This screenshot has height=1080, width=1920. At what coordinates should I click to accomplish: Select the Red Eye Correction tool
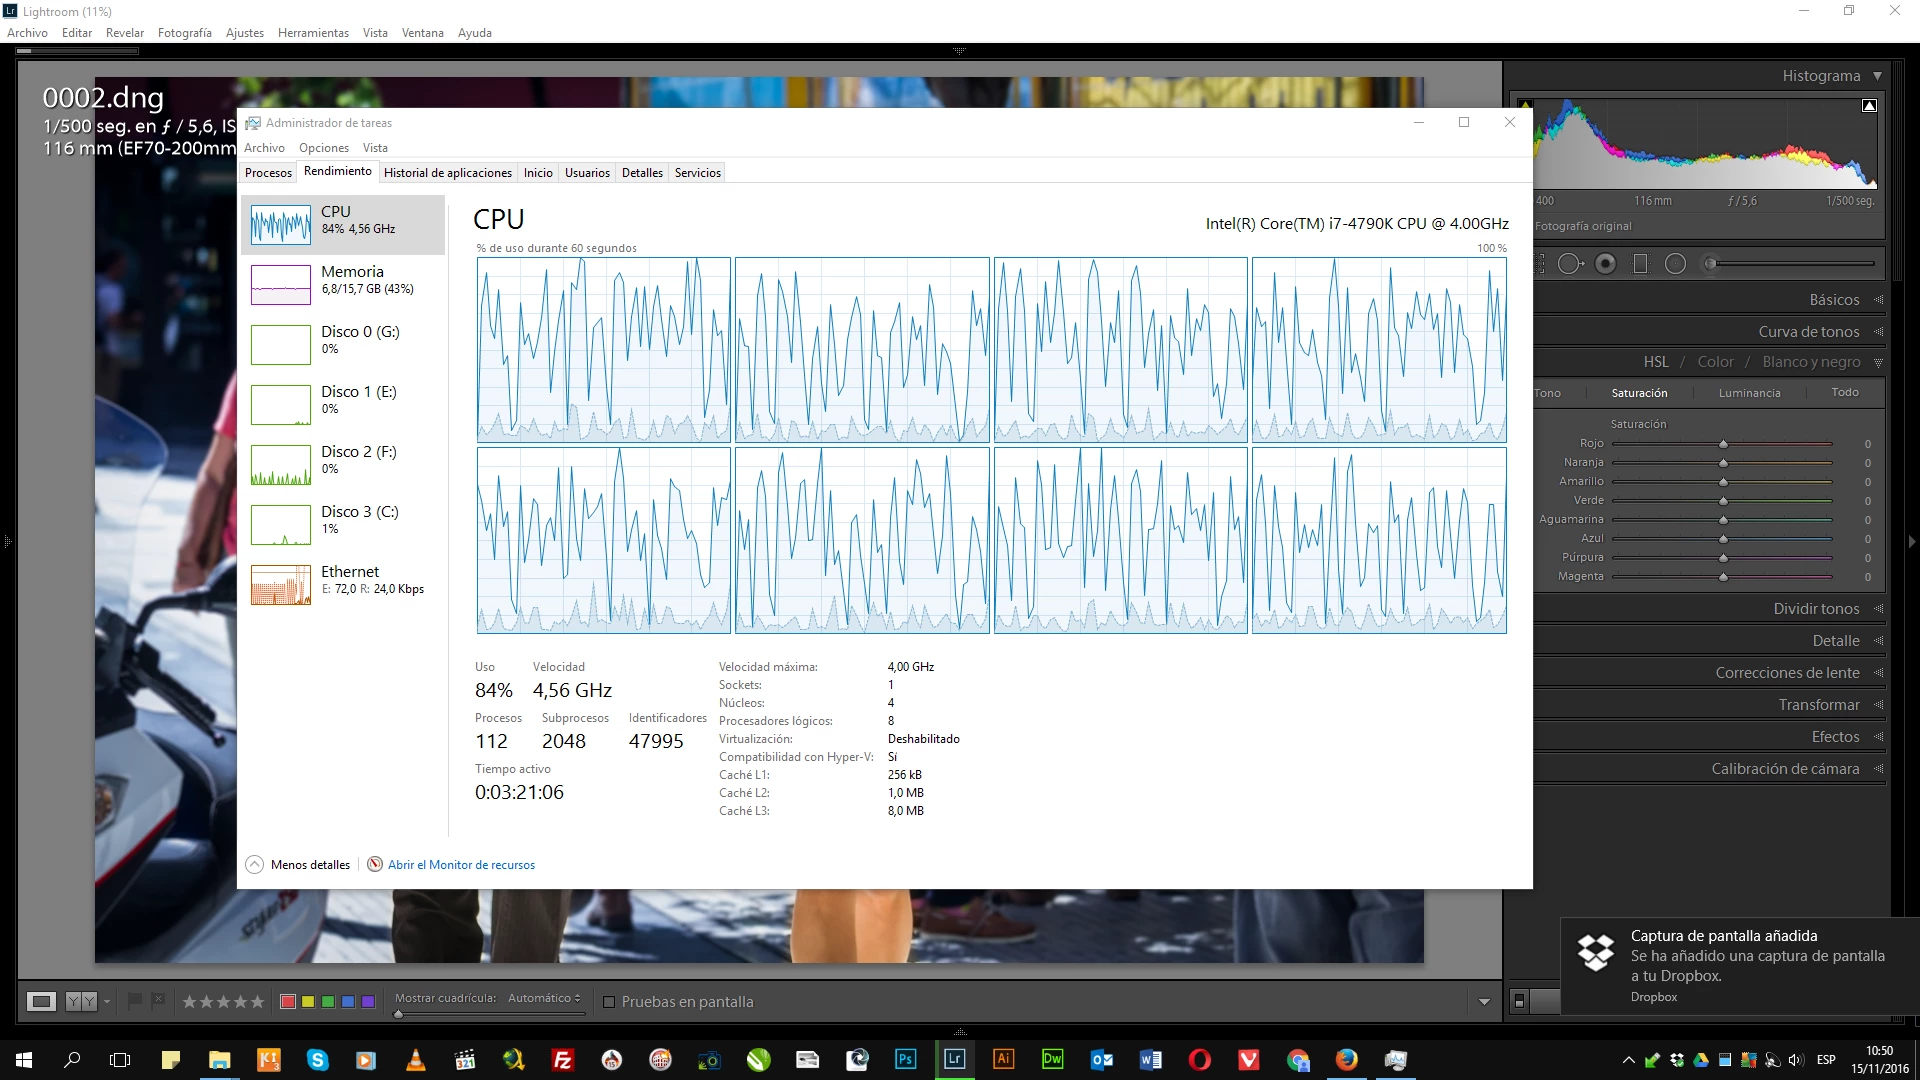click(1606, 264)
